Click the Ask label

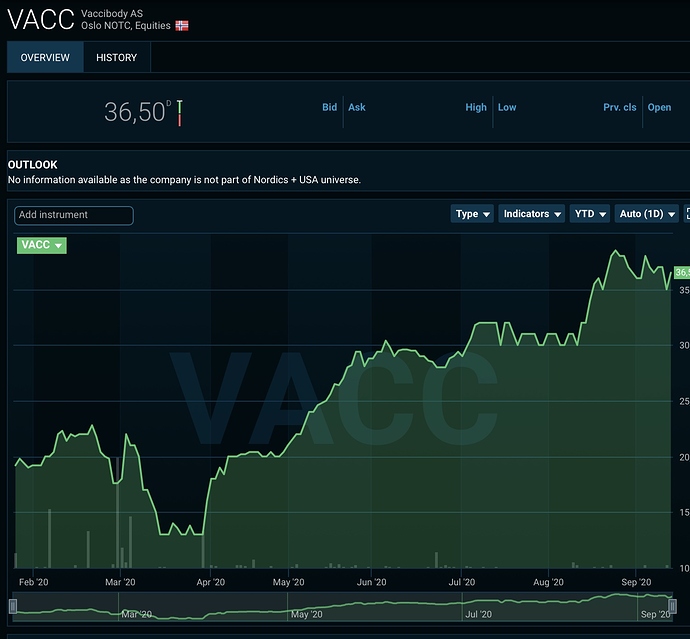(357, 107)
